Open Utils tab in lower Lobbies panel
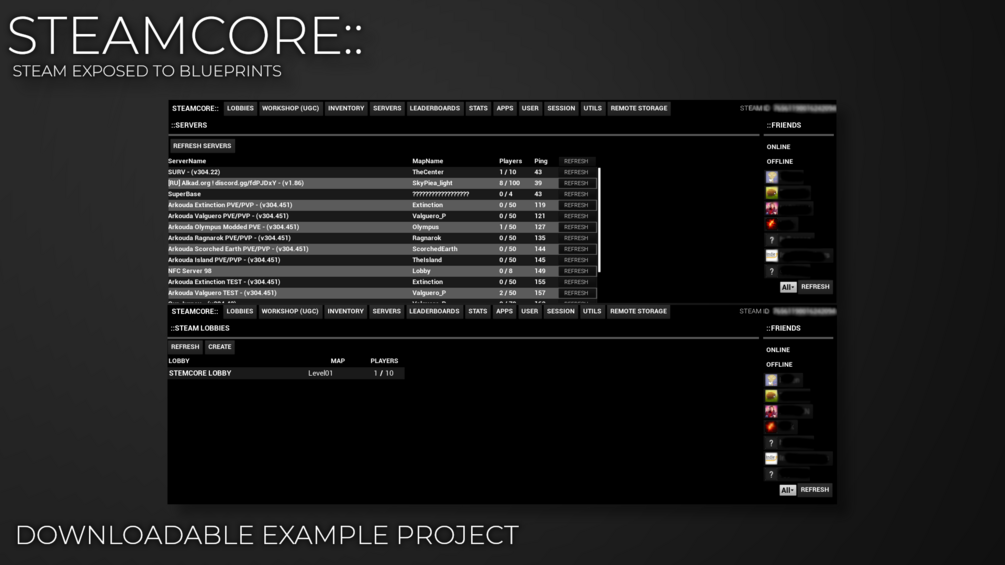Image resolution: width=1005 pixels, height=565 pixels. point(592,311)
